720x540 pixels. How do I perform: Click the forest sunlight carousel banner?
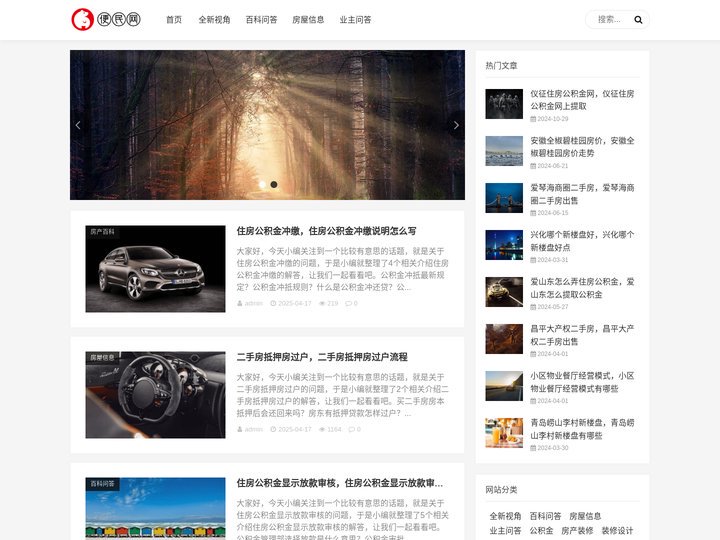pyautogui.click(x=267, y=125)
